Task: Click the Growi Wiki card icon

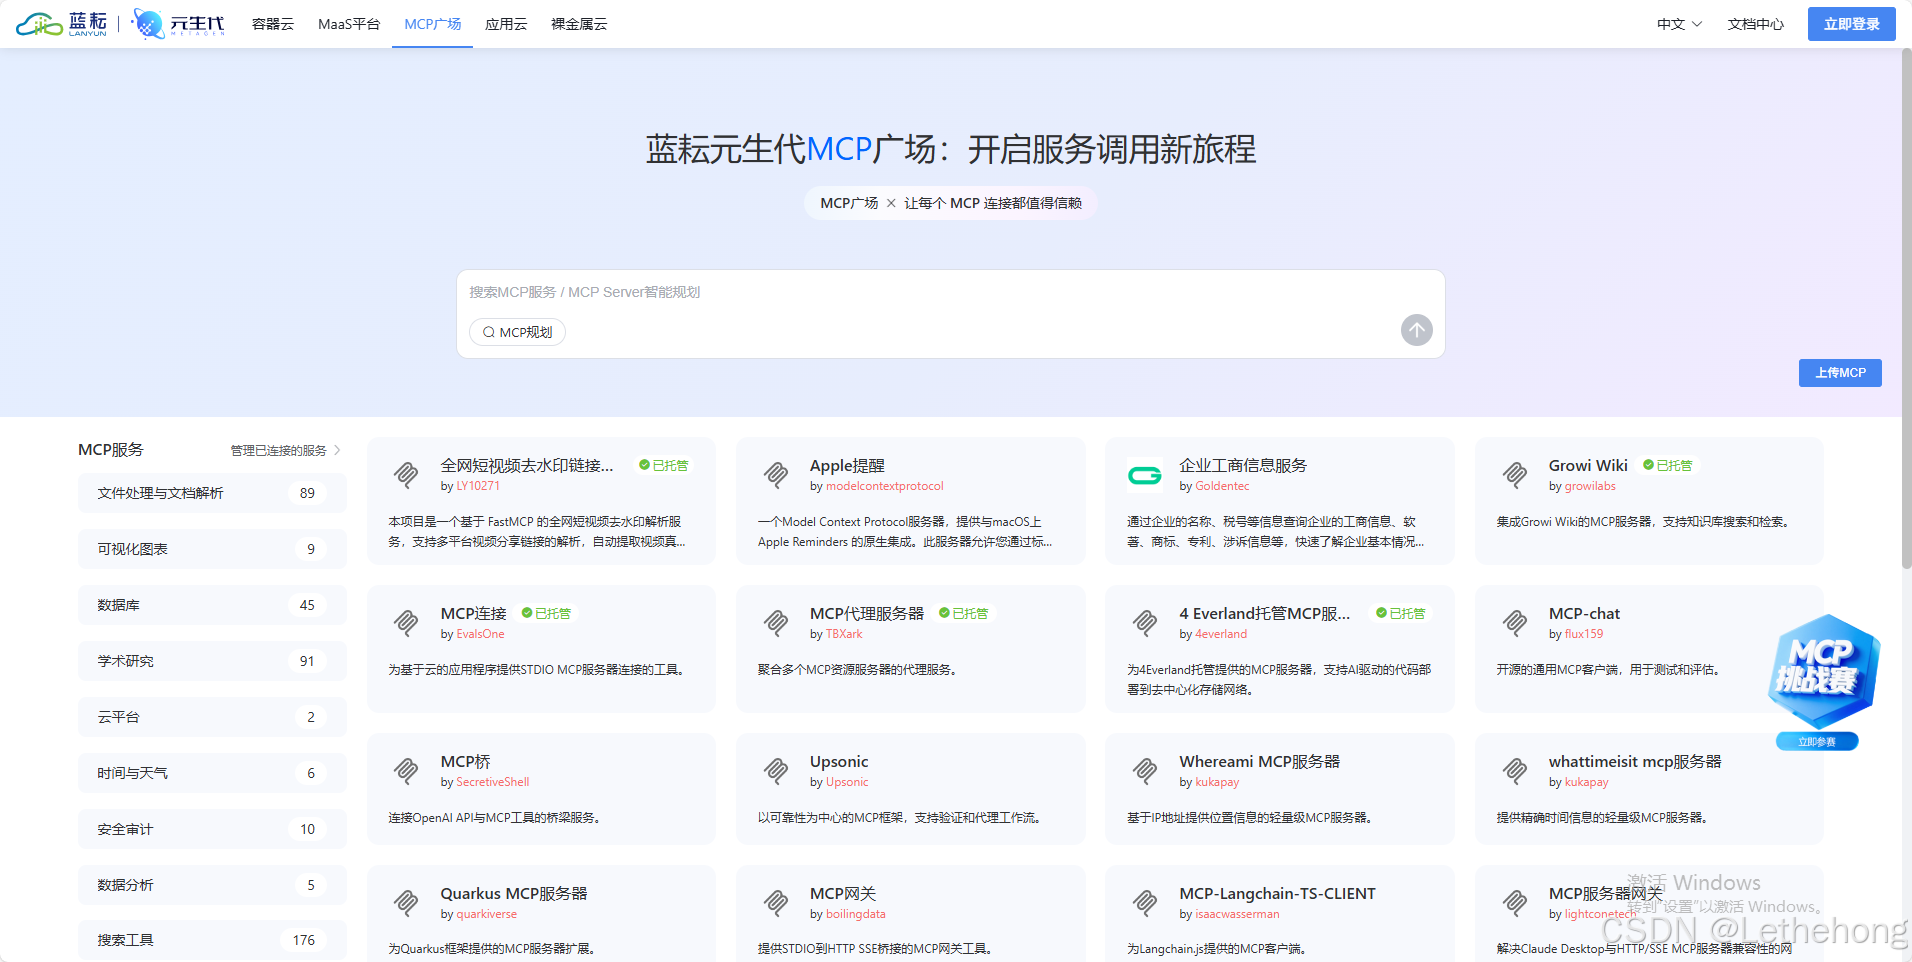Action: coord(1515,475)
